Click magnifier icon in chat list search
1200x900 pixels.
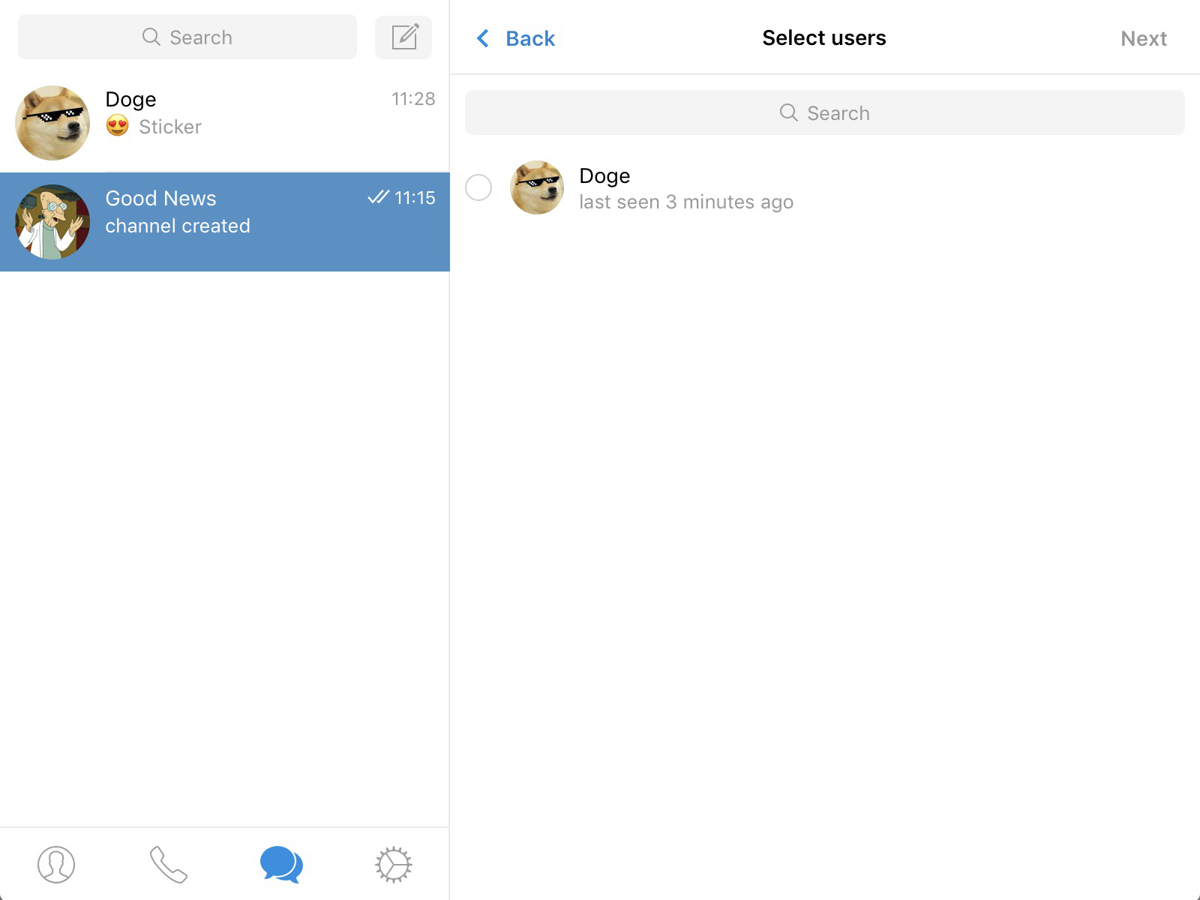point(151,37)
